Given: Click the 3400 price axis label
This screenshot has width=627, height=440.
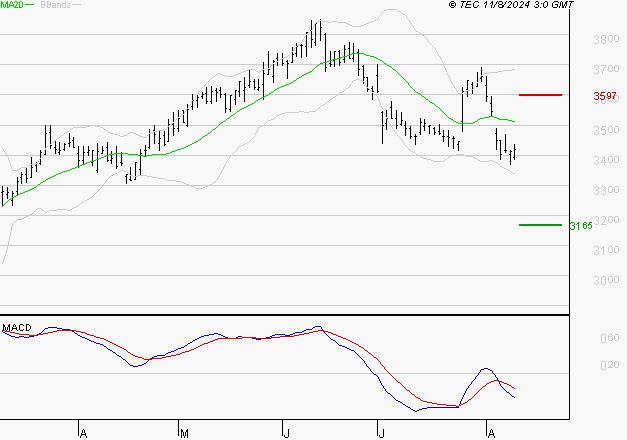Looking at the screenshot, I should pos(606,160).
